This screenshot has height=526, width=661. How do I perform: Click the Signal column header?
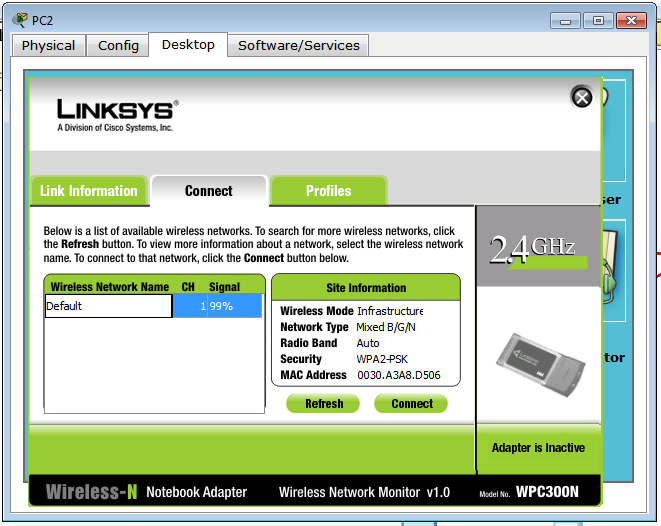pyautogui.click(x=224, y=287)
